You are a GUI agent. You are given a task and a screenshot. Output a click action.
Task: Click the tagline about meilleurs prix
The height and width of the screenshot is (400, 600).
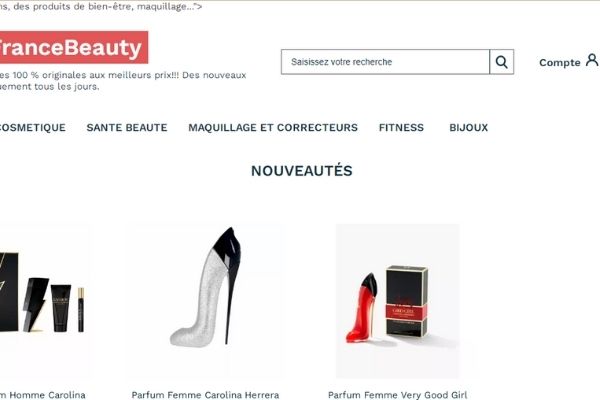(x=123, y=80)
